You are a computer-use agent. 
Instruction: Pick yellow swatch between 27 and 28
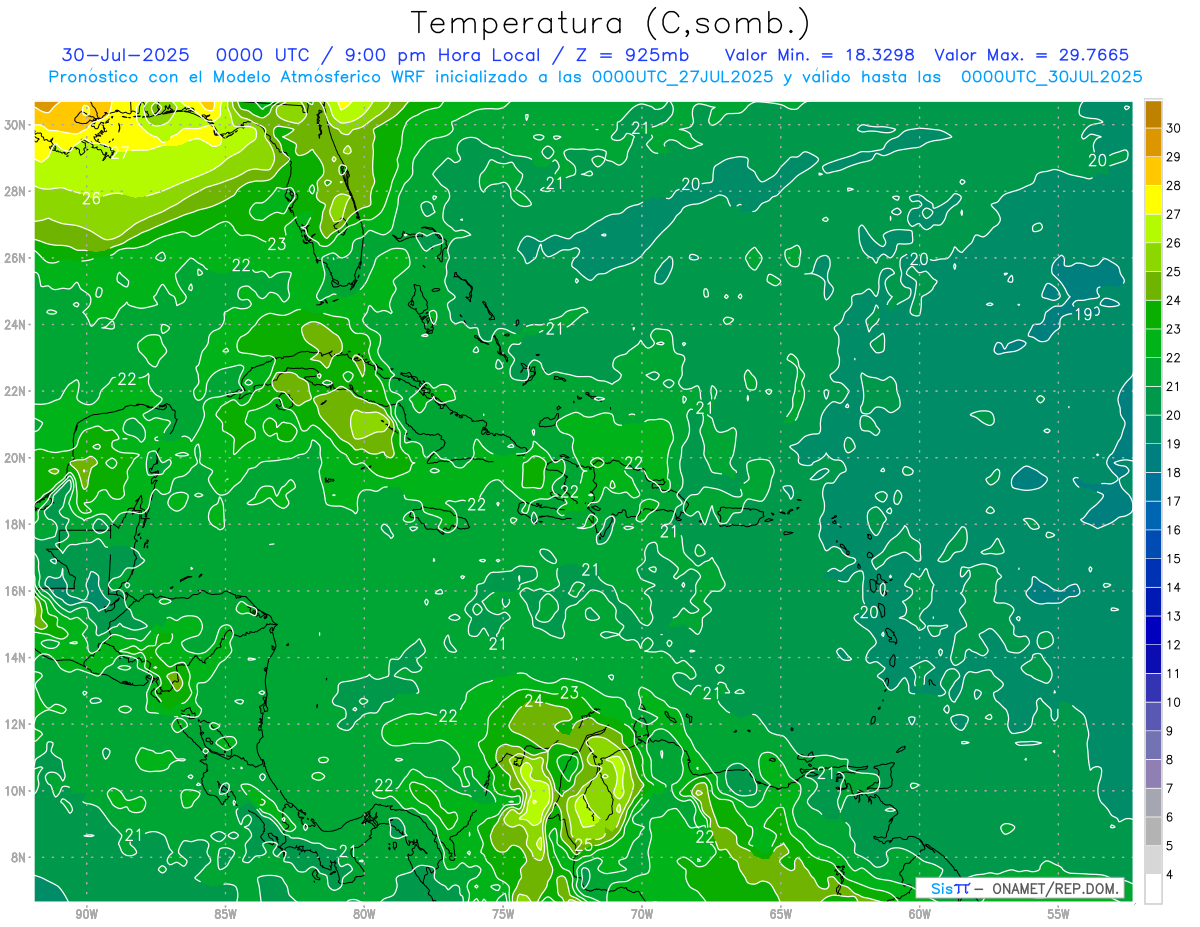click(1153, 200)
